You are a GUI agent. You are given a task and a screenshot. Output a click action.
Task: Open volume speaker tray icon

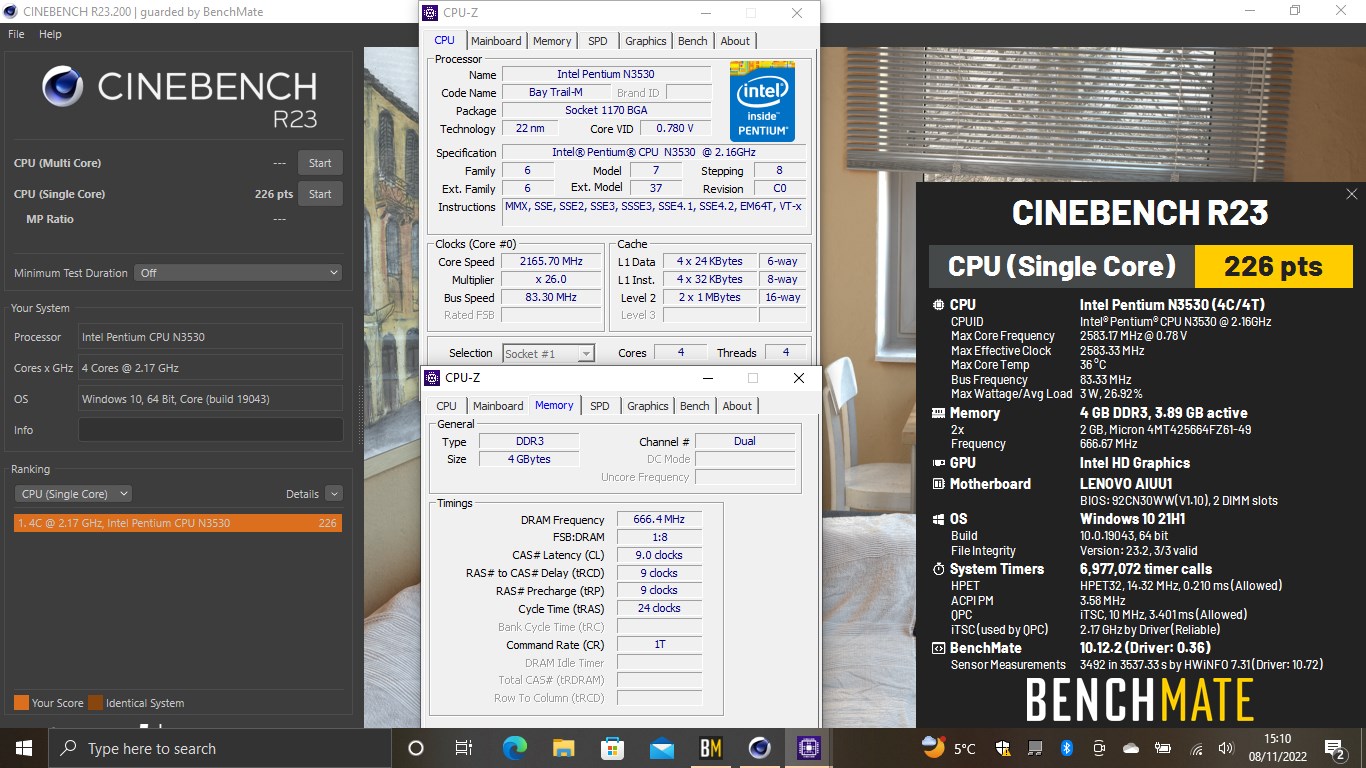click(x=1226, y=748)
